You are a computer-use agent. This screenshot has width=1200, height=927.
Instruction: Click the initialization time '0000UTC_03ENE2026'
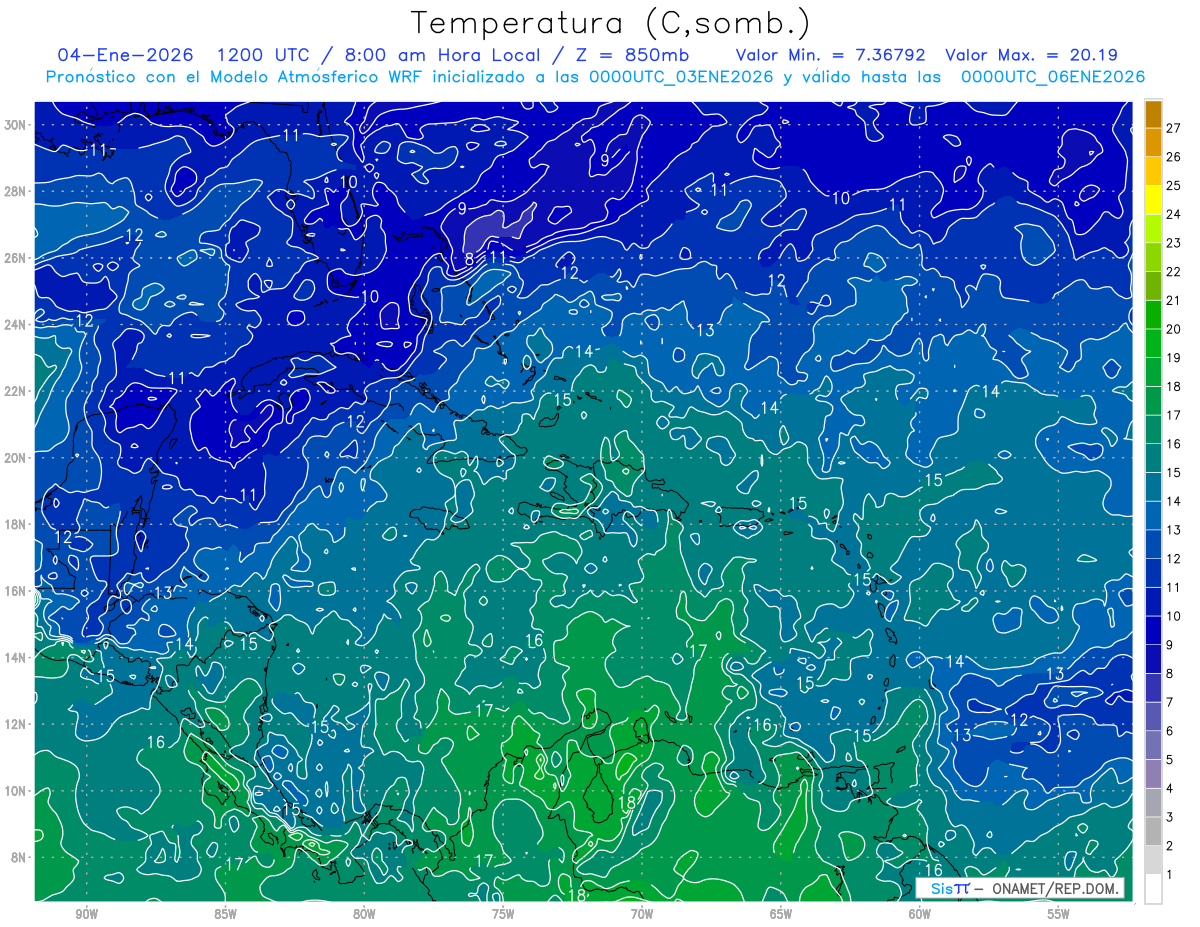pyautogui.click(x=681, y=77)
